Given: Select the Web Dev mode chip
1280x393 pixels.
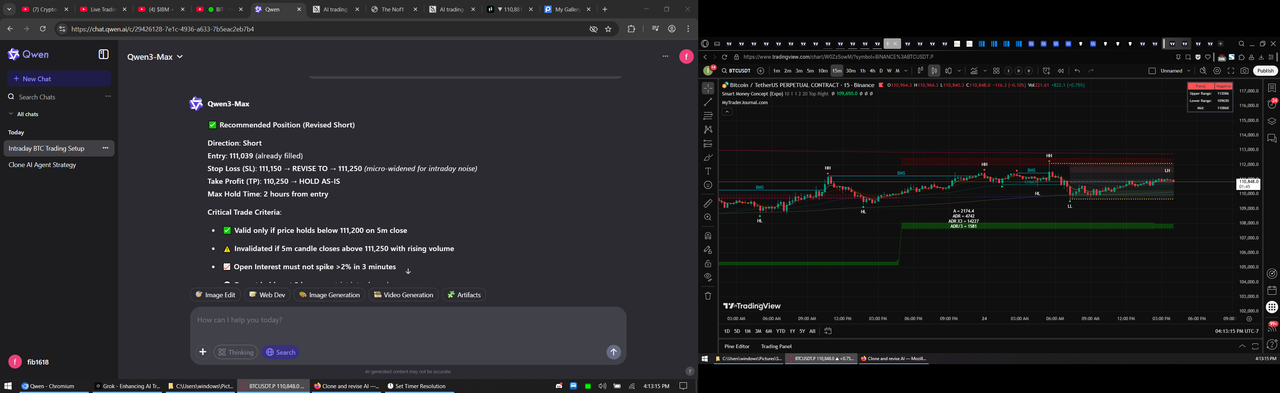Looking at the screenshot, I should tap(267, 295).
